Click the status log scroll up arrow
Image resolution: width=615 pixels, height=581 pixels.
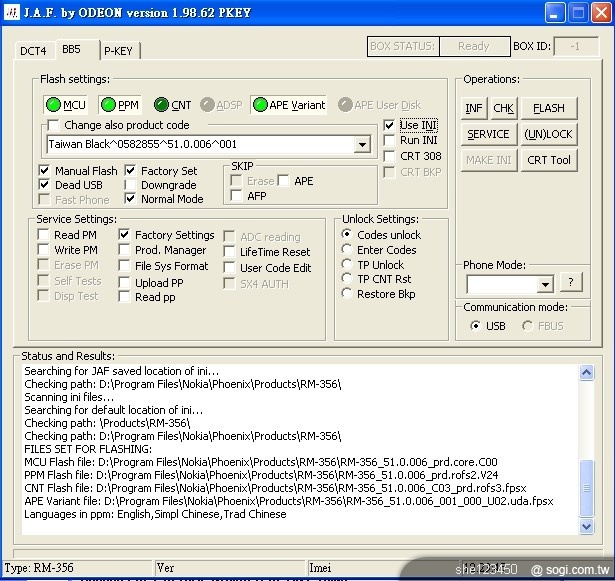coord(586,372)
